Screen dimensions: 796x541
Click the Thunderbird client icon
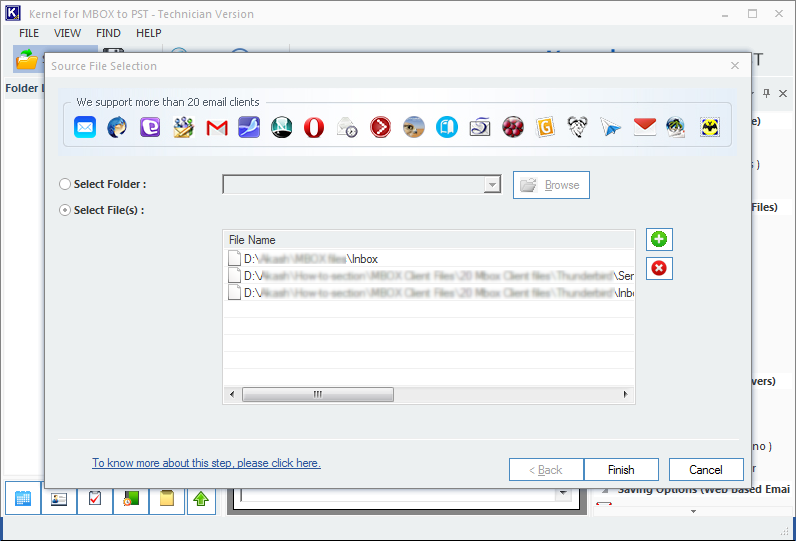[x=117, y=127]
